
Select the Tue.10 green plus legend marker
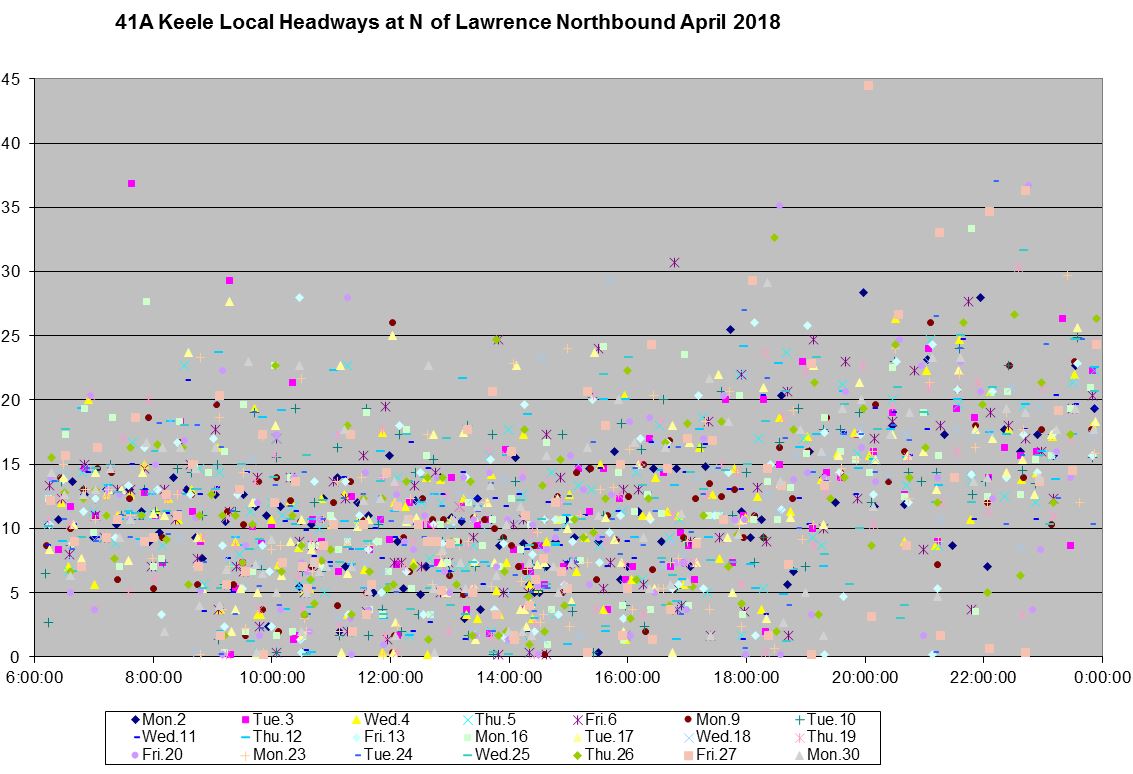[798, 719]
